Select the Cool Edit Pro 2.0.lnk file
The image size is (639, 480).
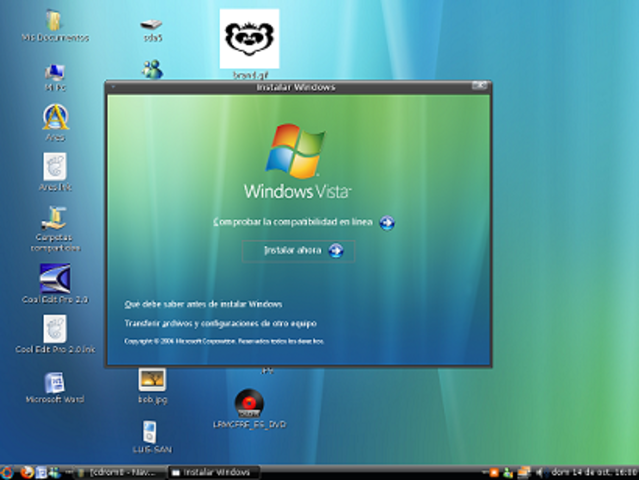(x=55, y=329)
